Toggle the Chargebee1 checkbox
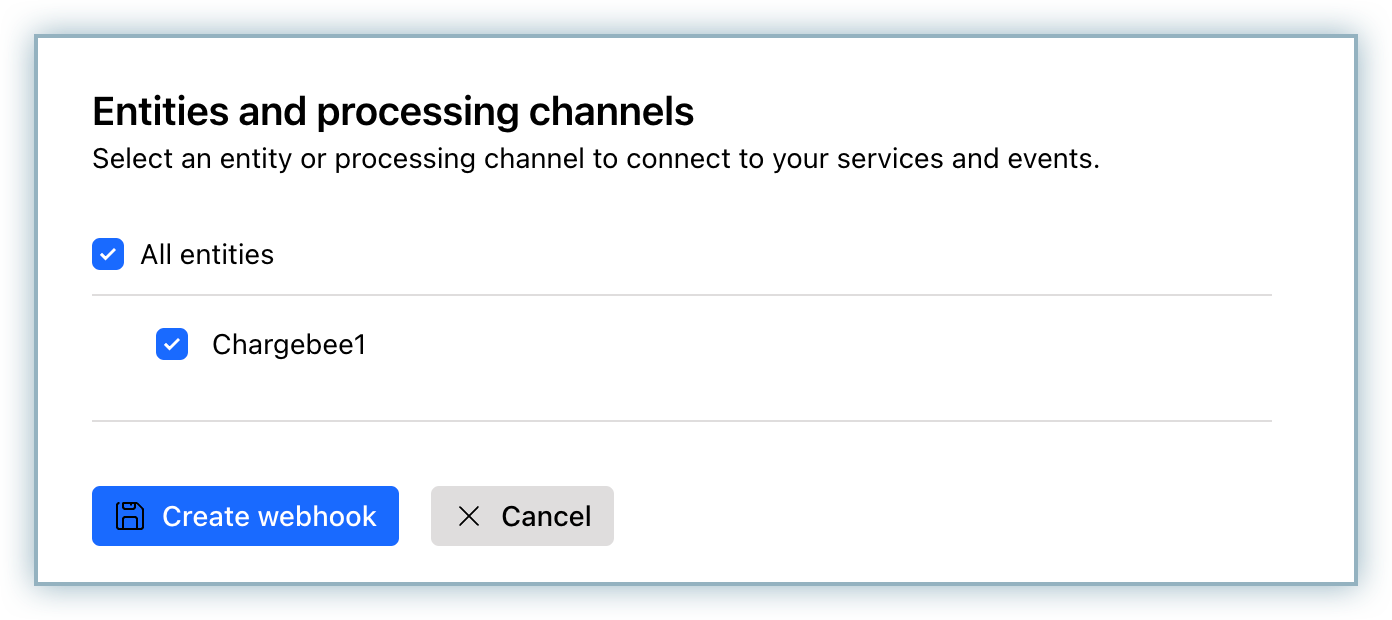Viewport: 1392px width, 620px height. tap(172, 345)
